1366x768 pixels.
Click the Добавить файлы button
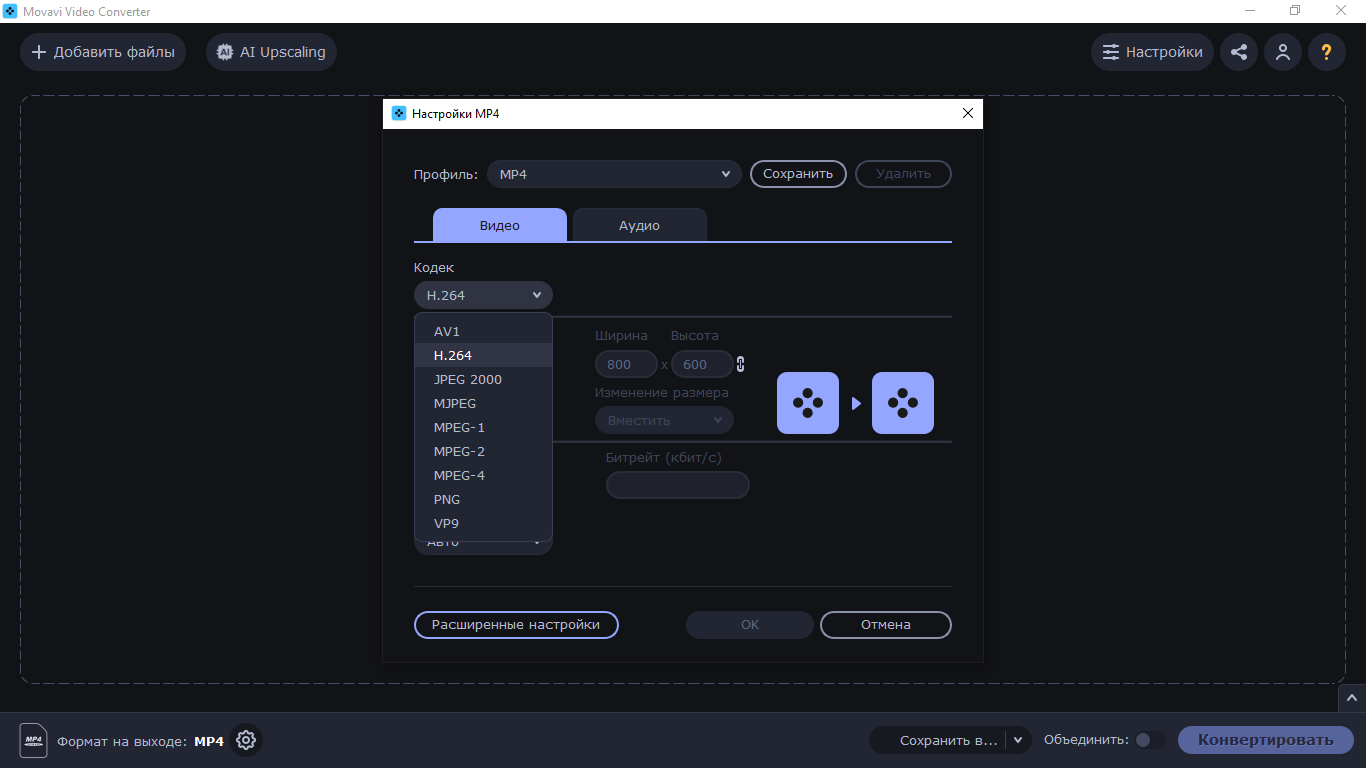(x=103, y=52)
